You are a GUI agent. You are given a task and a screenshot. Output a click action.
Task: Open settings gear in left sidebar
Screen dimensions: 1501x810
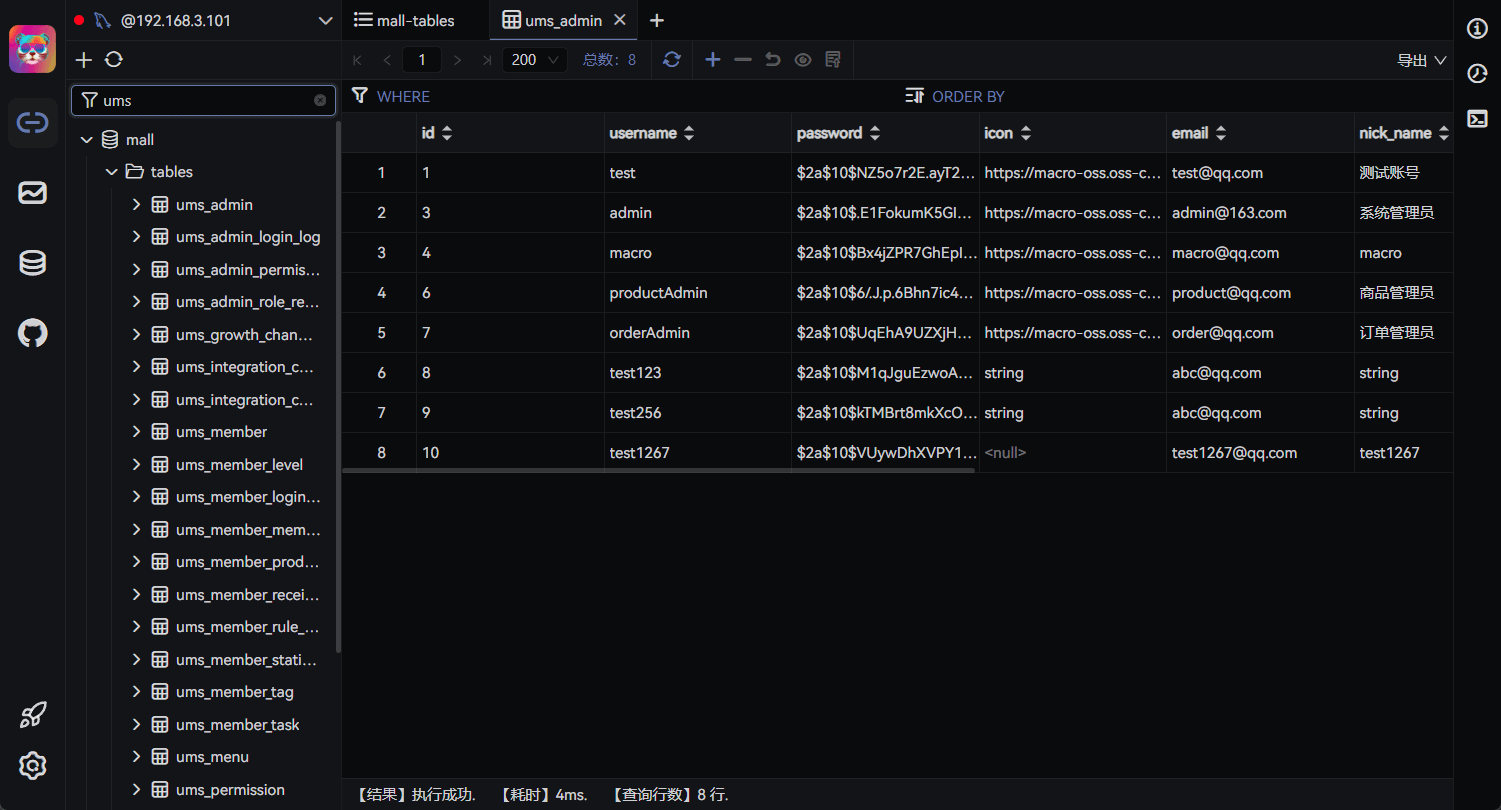pyautogui.click(x=33, y=766)
